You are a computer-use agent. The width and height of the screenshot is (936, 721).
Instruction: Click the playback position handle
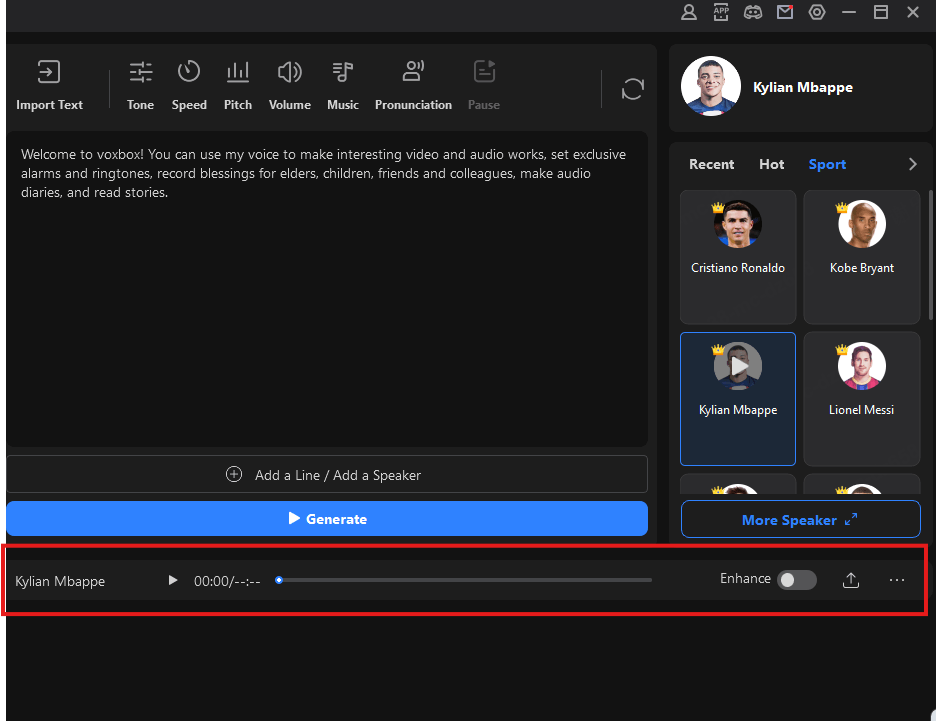(279, 580)
